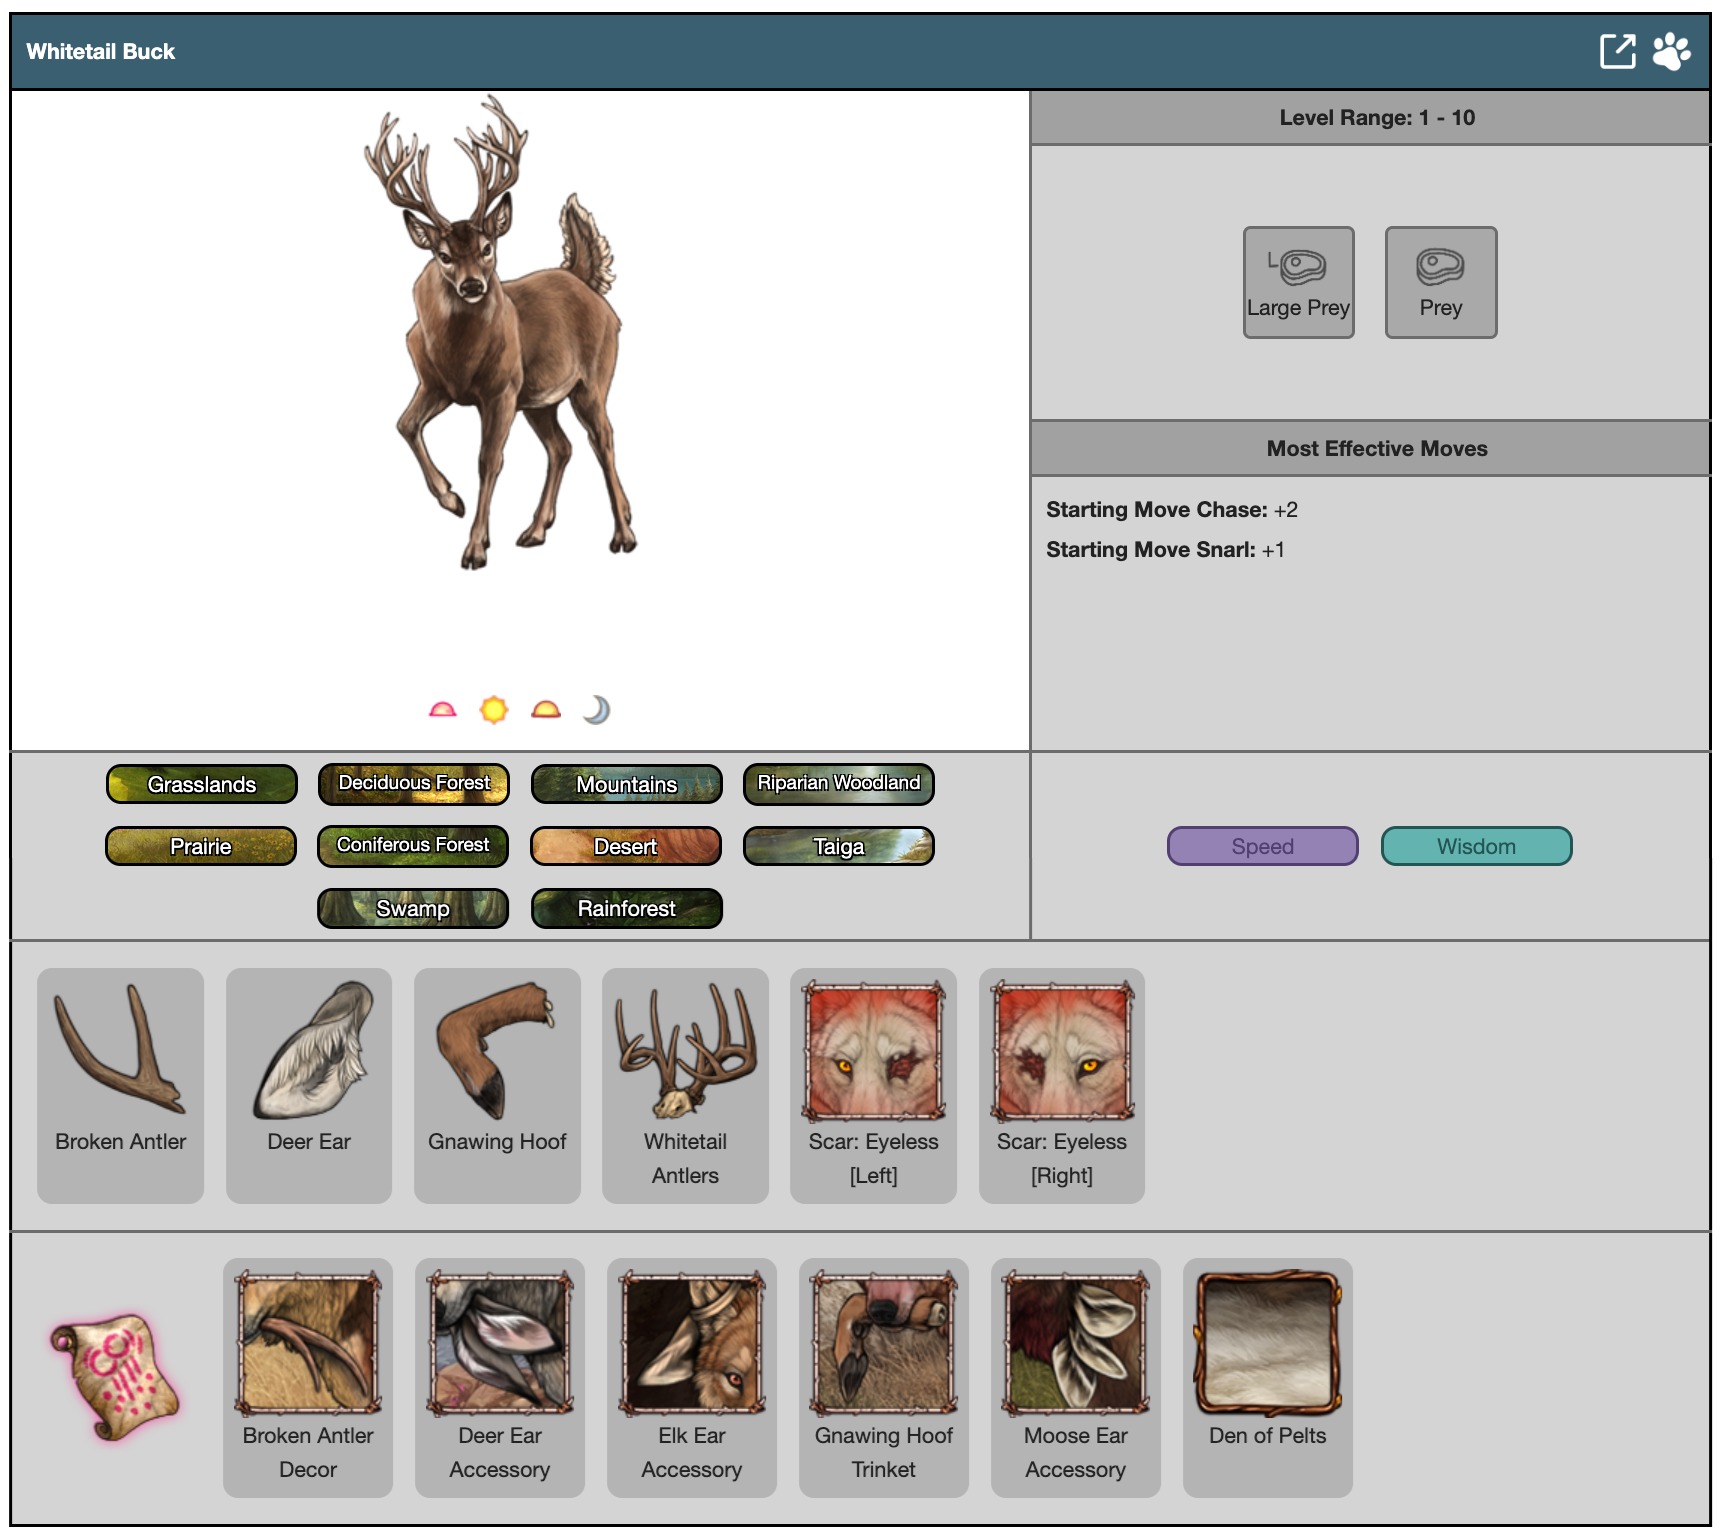
Task: Click the purple Speed stat badge
Action: (x=1262, y=846)
